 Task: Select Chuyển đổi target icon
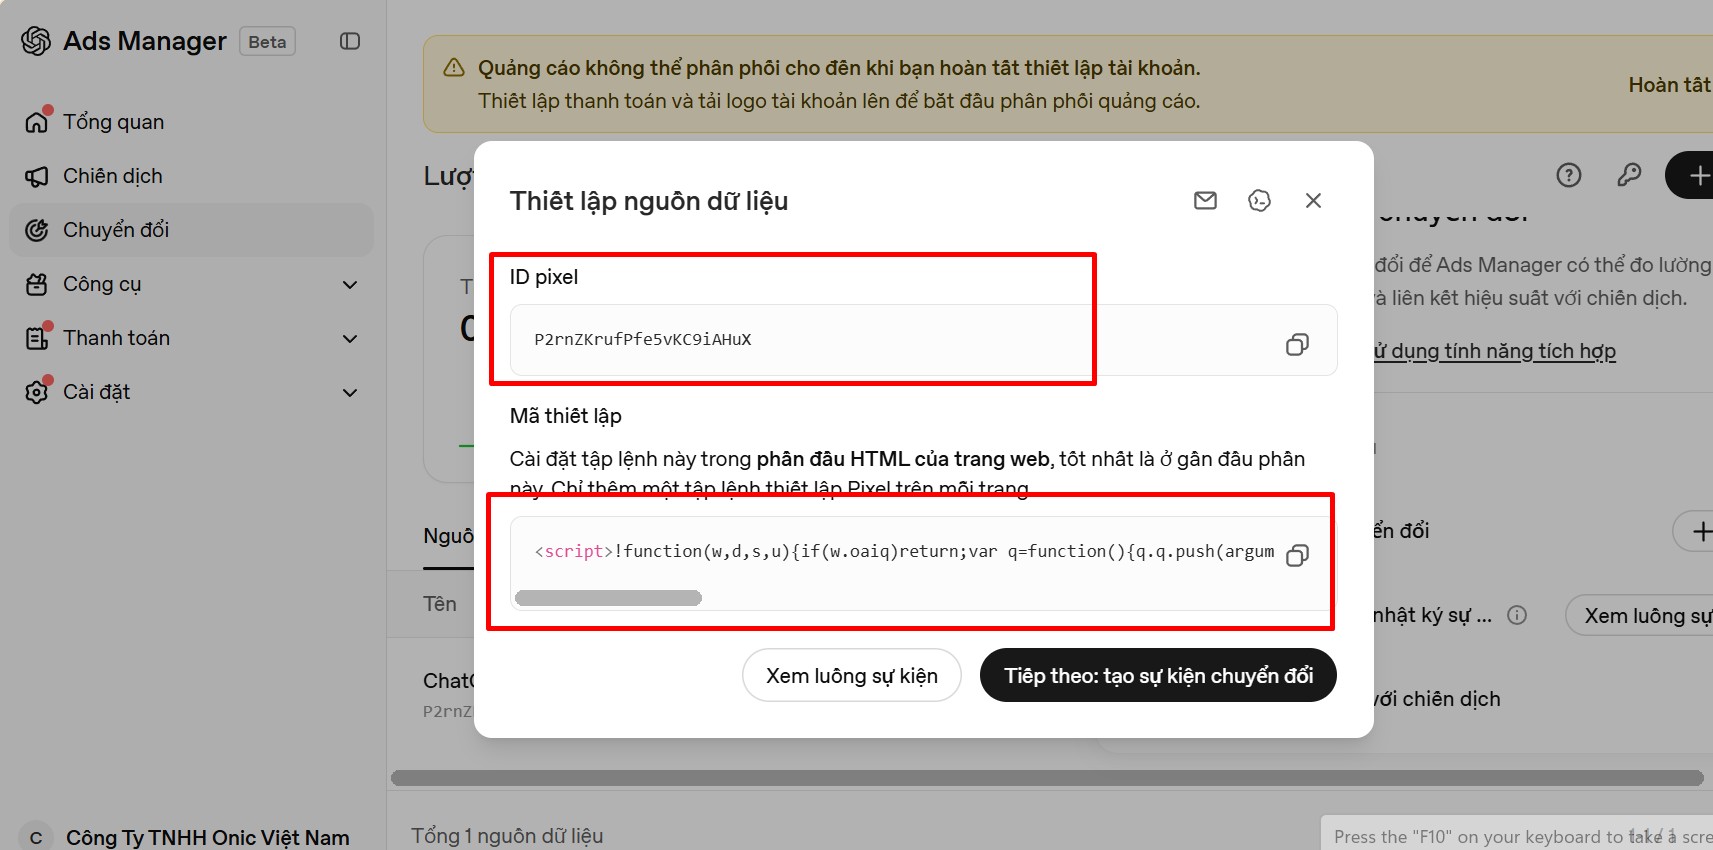point(37,230)
